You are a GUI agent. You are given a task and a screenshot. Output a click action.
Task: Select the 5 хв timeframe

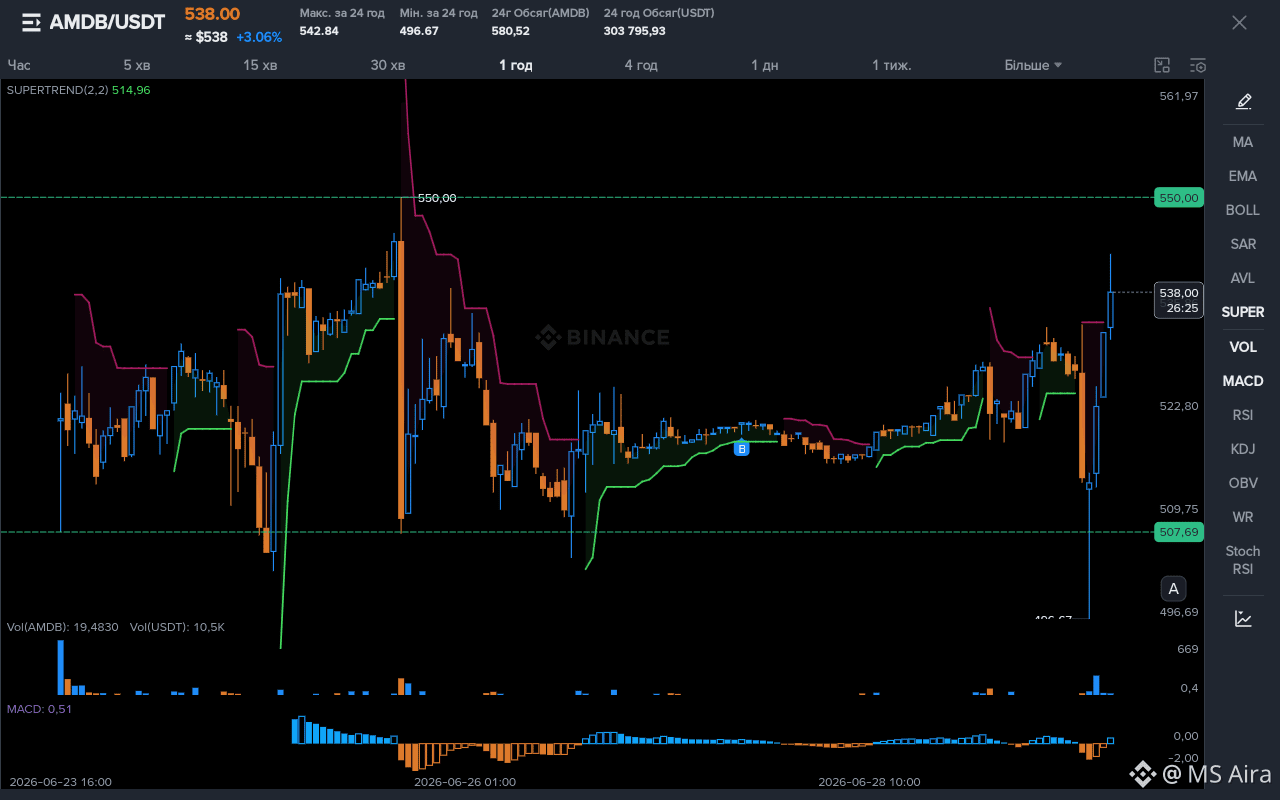tap(137, 65)
